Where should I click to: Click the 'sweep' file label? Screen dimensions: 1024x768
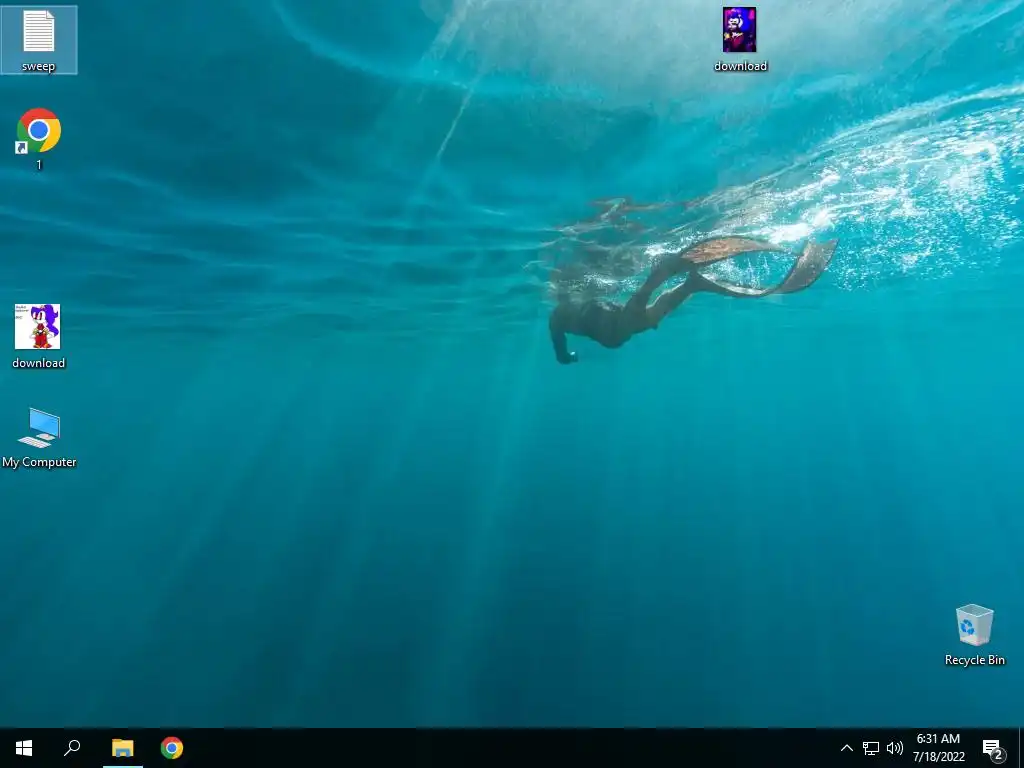point(39,66)
